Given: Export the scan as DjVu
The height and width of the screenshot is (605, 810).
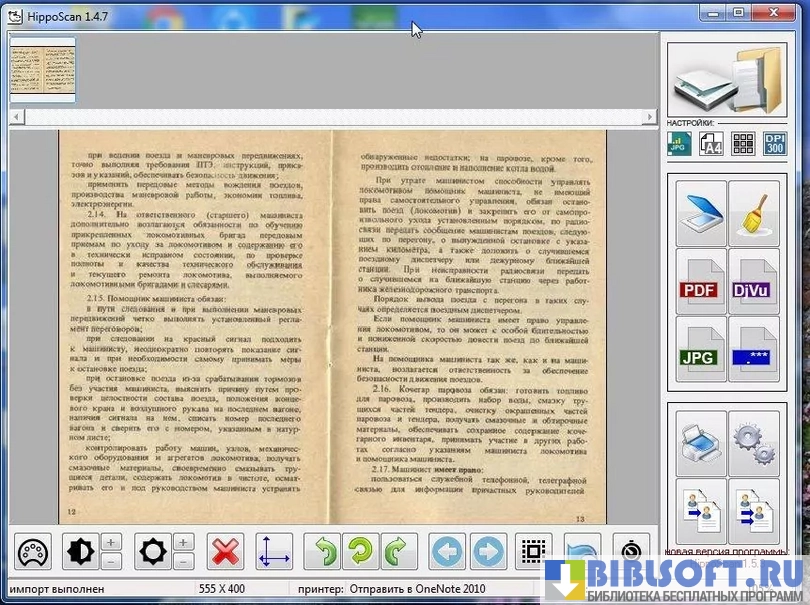Looking at the screenshot, I should (753, 282).
